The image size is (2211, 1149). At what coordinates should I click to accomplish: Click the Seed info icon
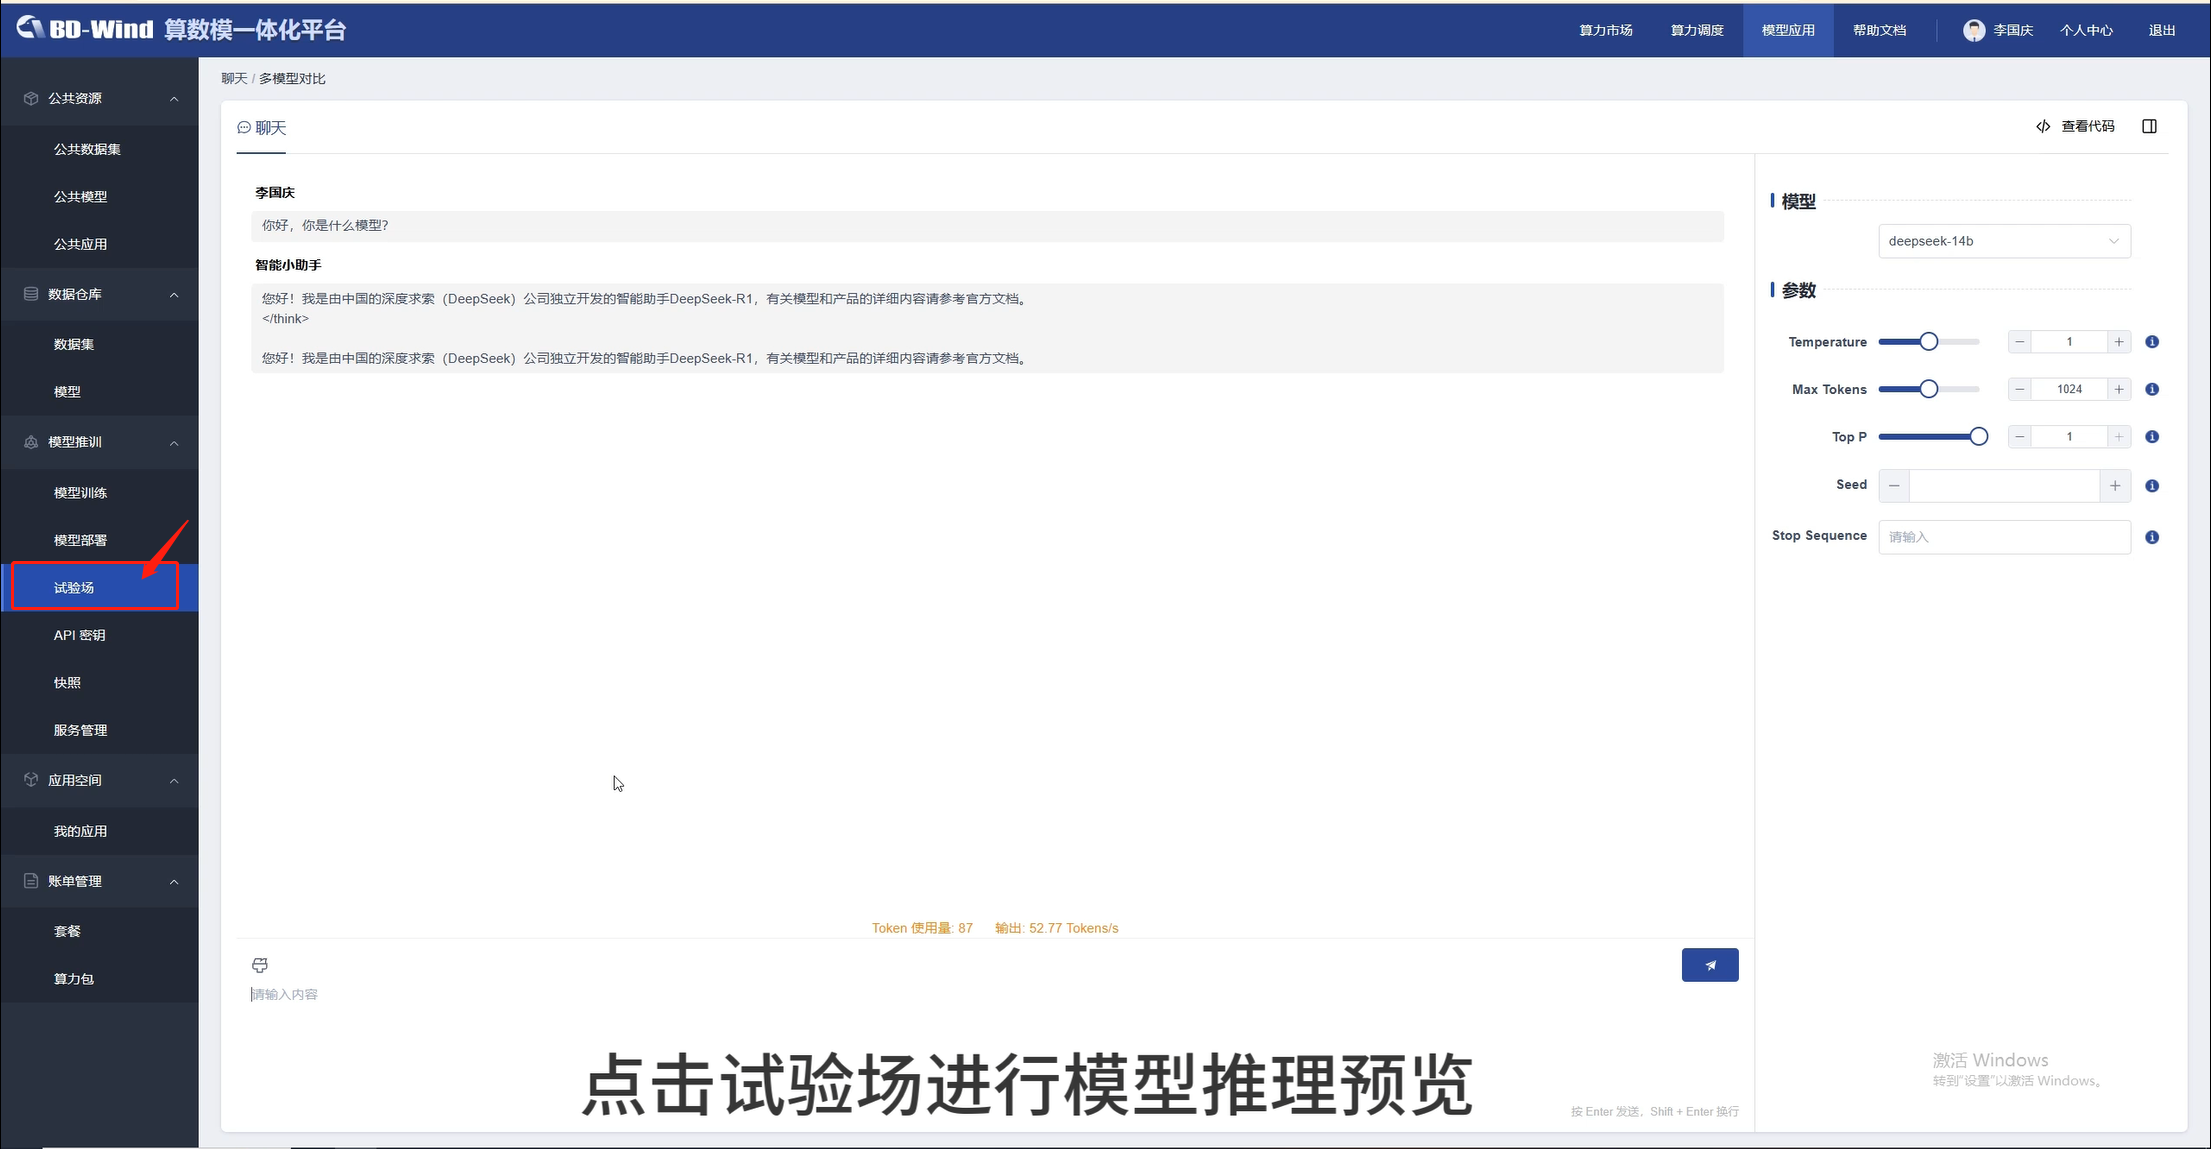pos(2152,486)
